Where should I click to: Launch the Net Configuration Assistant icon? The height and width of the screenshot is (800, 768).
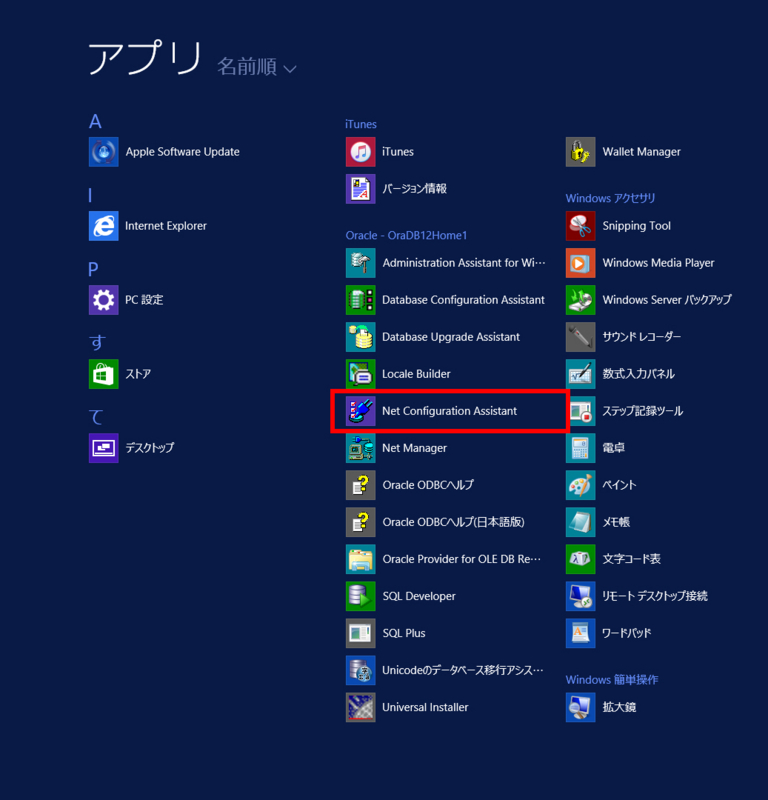tap(360, 411)
